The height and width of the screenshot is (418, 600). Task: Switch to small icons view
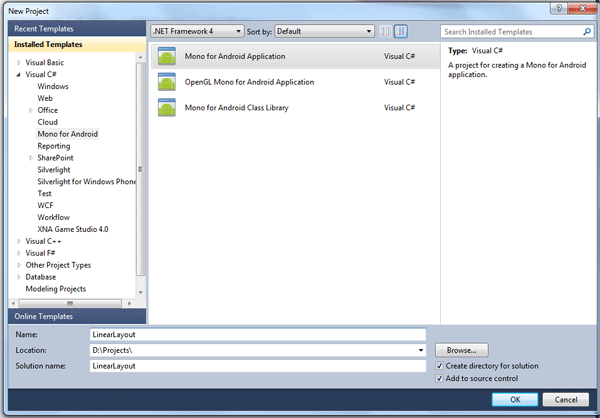tap(385, 31)
